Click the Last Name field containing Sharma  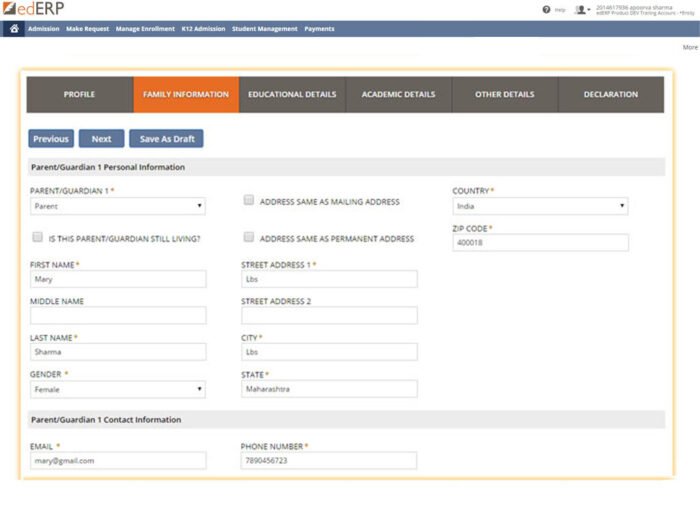click(x=118, y=352)
